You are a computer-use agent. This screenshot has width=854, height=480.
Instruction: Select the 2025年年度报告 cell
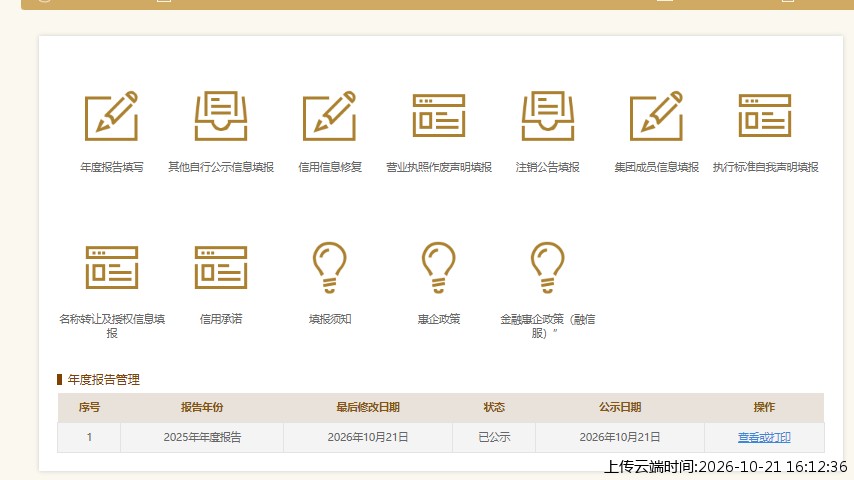[x=202, y=437]
